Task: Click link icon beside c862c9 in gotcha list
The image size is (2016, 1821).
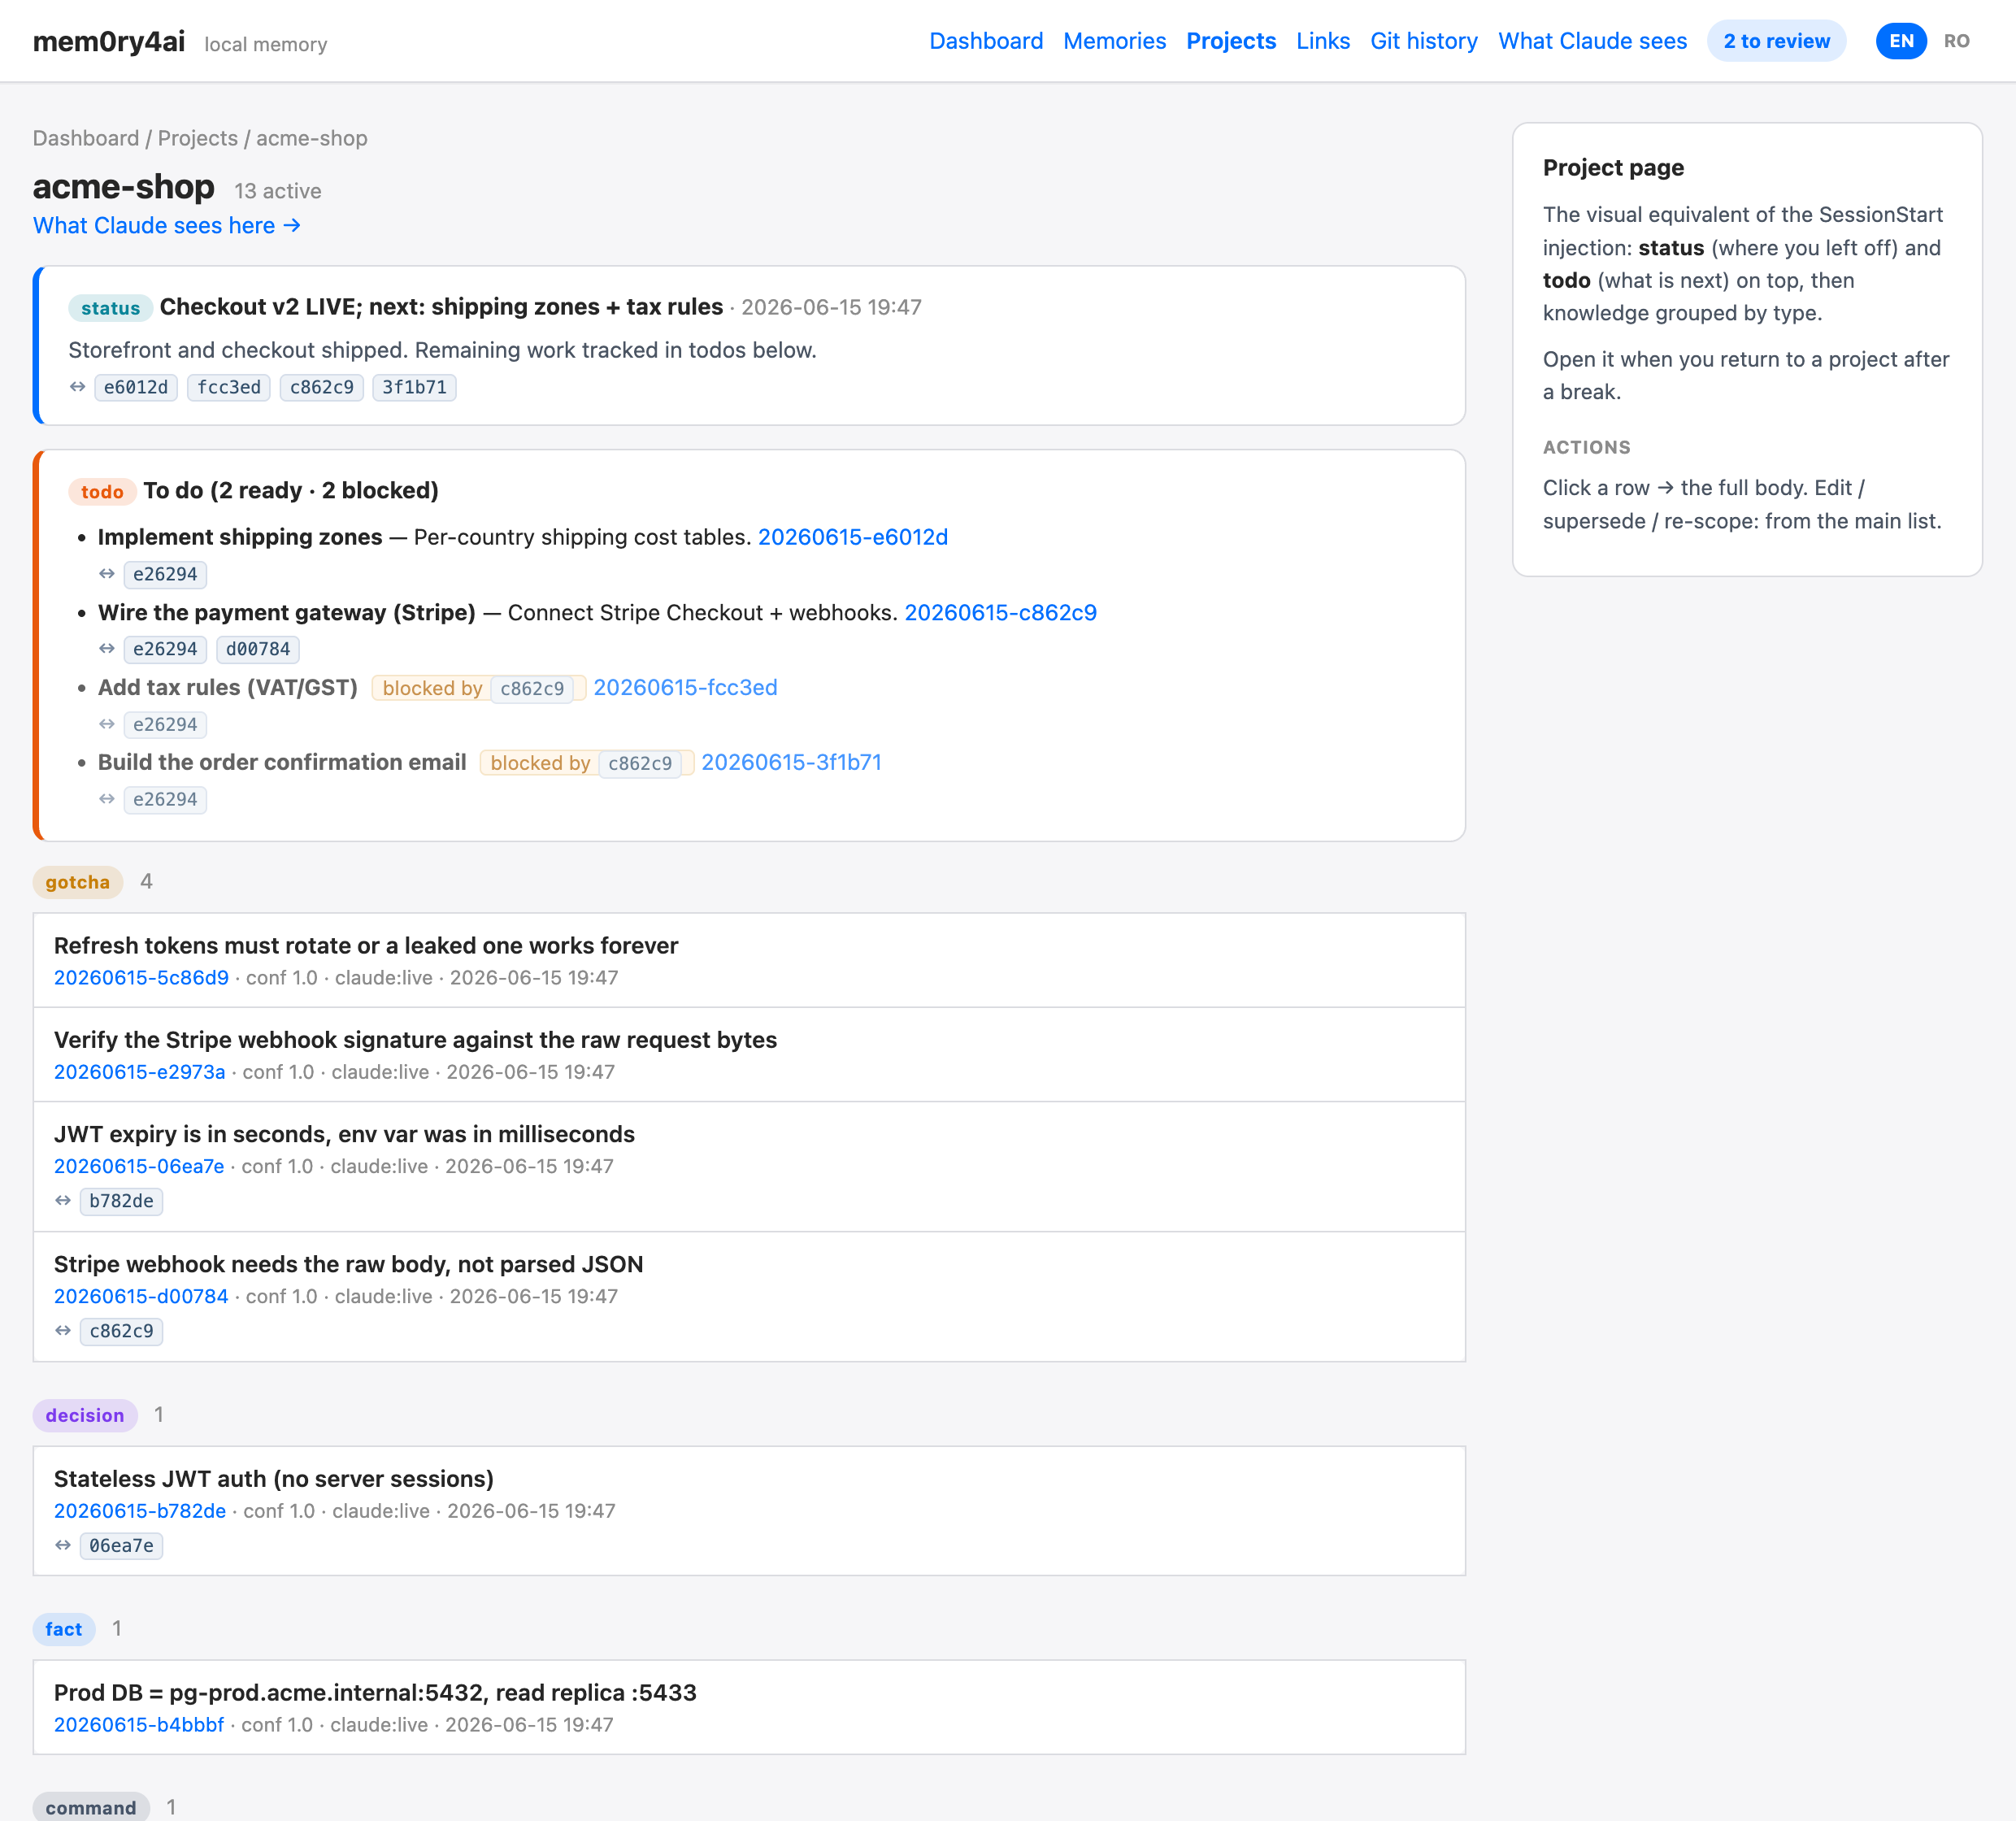Action: (63, 1331)
